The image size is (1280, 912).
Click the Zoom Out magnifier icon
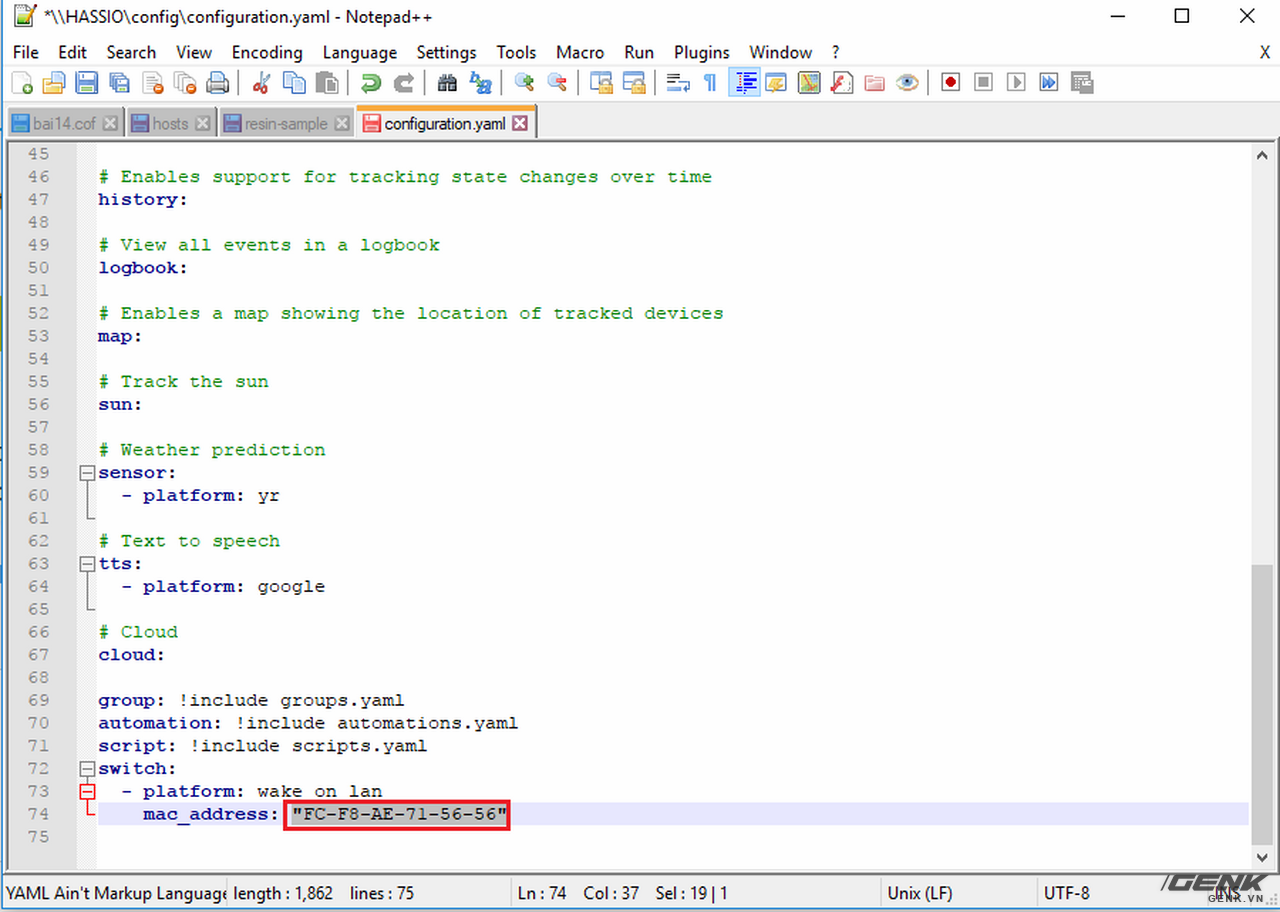click(x=558, y=83)
